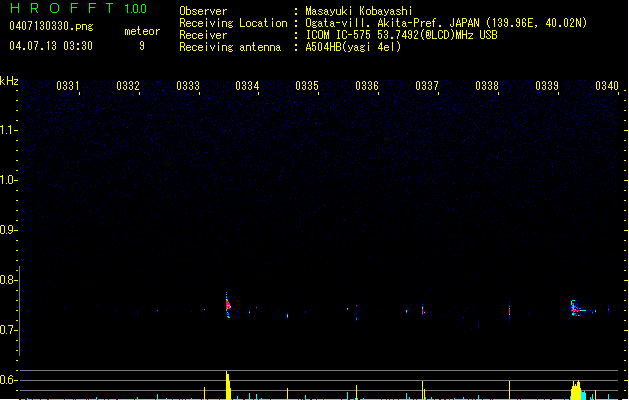The width and height of the screenshot is (629, 400).
Task: Click the 1.0 kHz axis tick
Action: (x=8, y=180)
